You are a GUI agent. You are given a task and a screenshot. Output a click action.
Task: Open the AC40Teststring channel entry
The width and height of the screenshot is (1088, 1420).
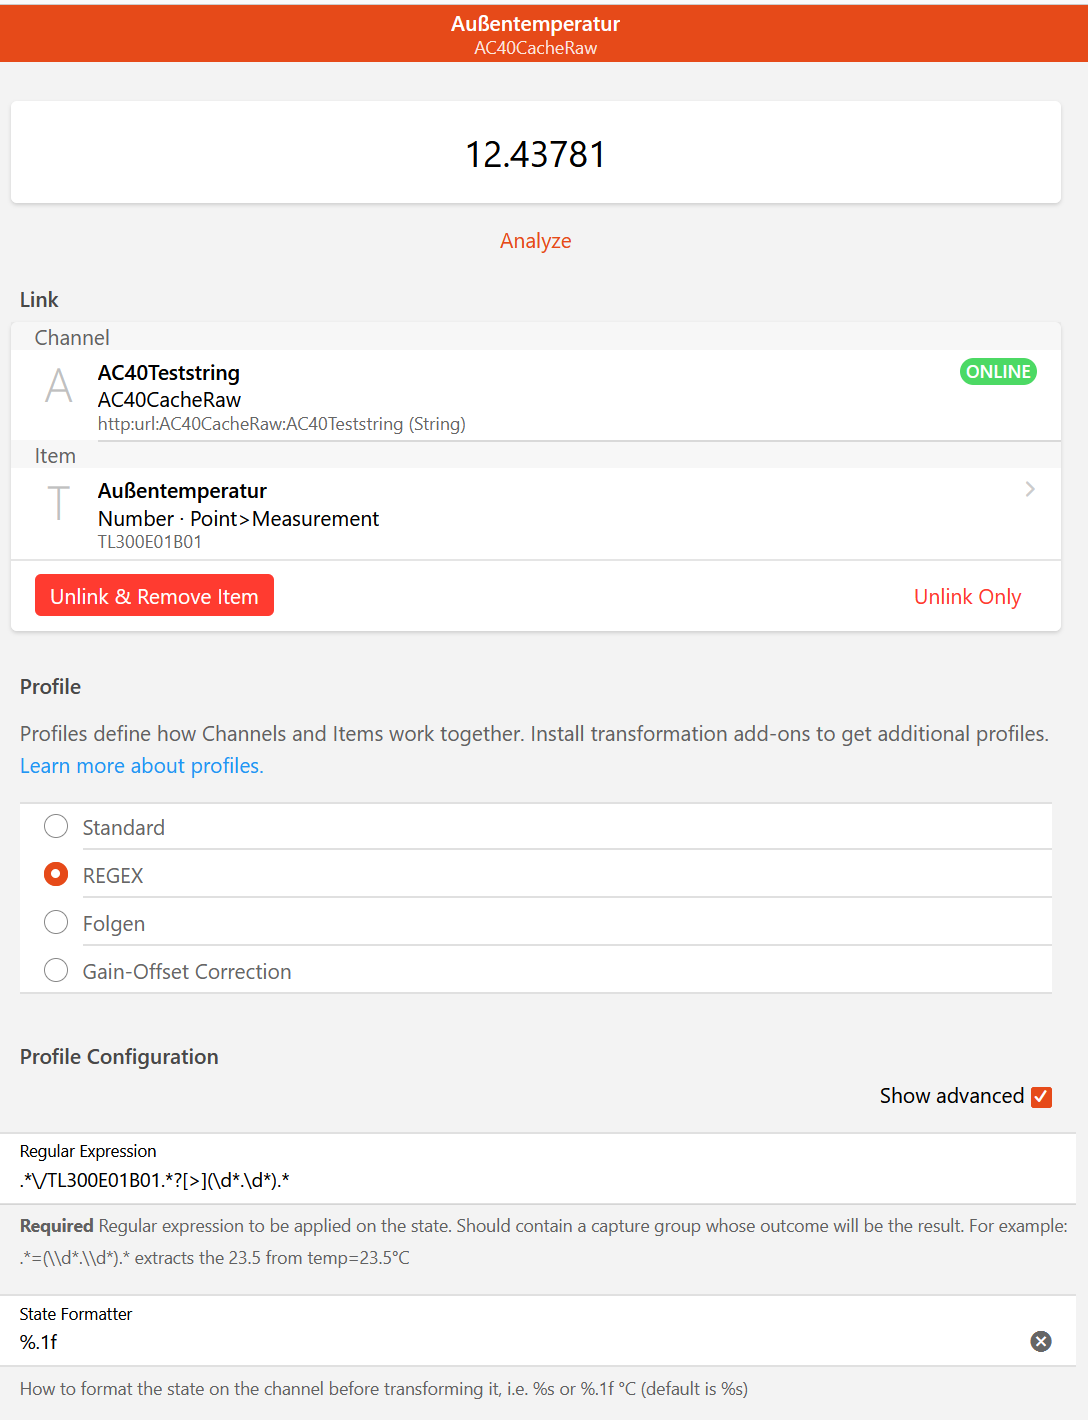tap(169, 373)
